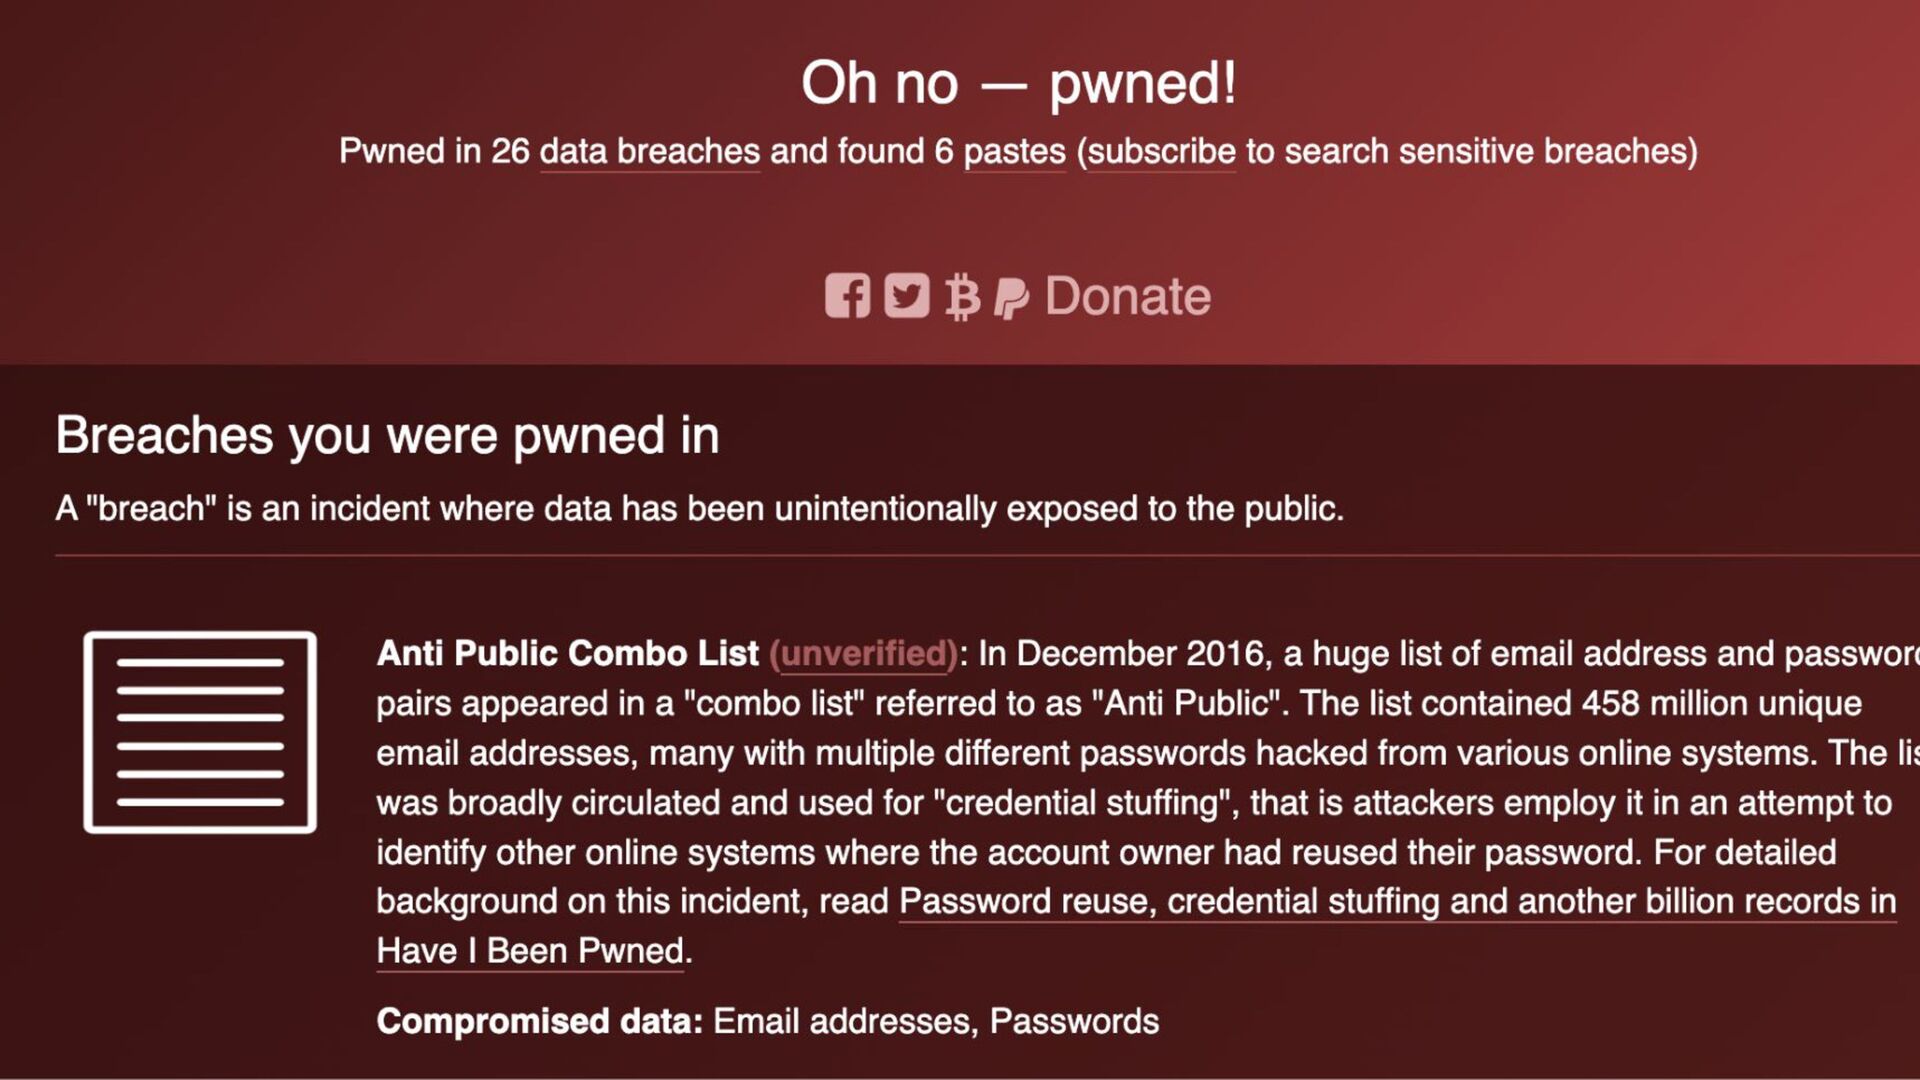The width and height of the screenshot is (1920, 1080).
Task: Click the "Have I Been Pwned" link text
Action: click(530, 951)
